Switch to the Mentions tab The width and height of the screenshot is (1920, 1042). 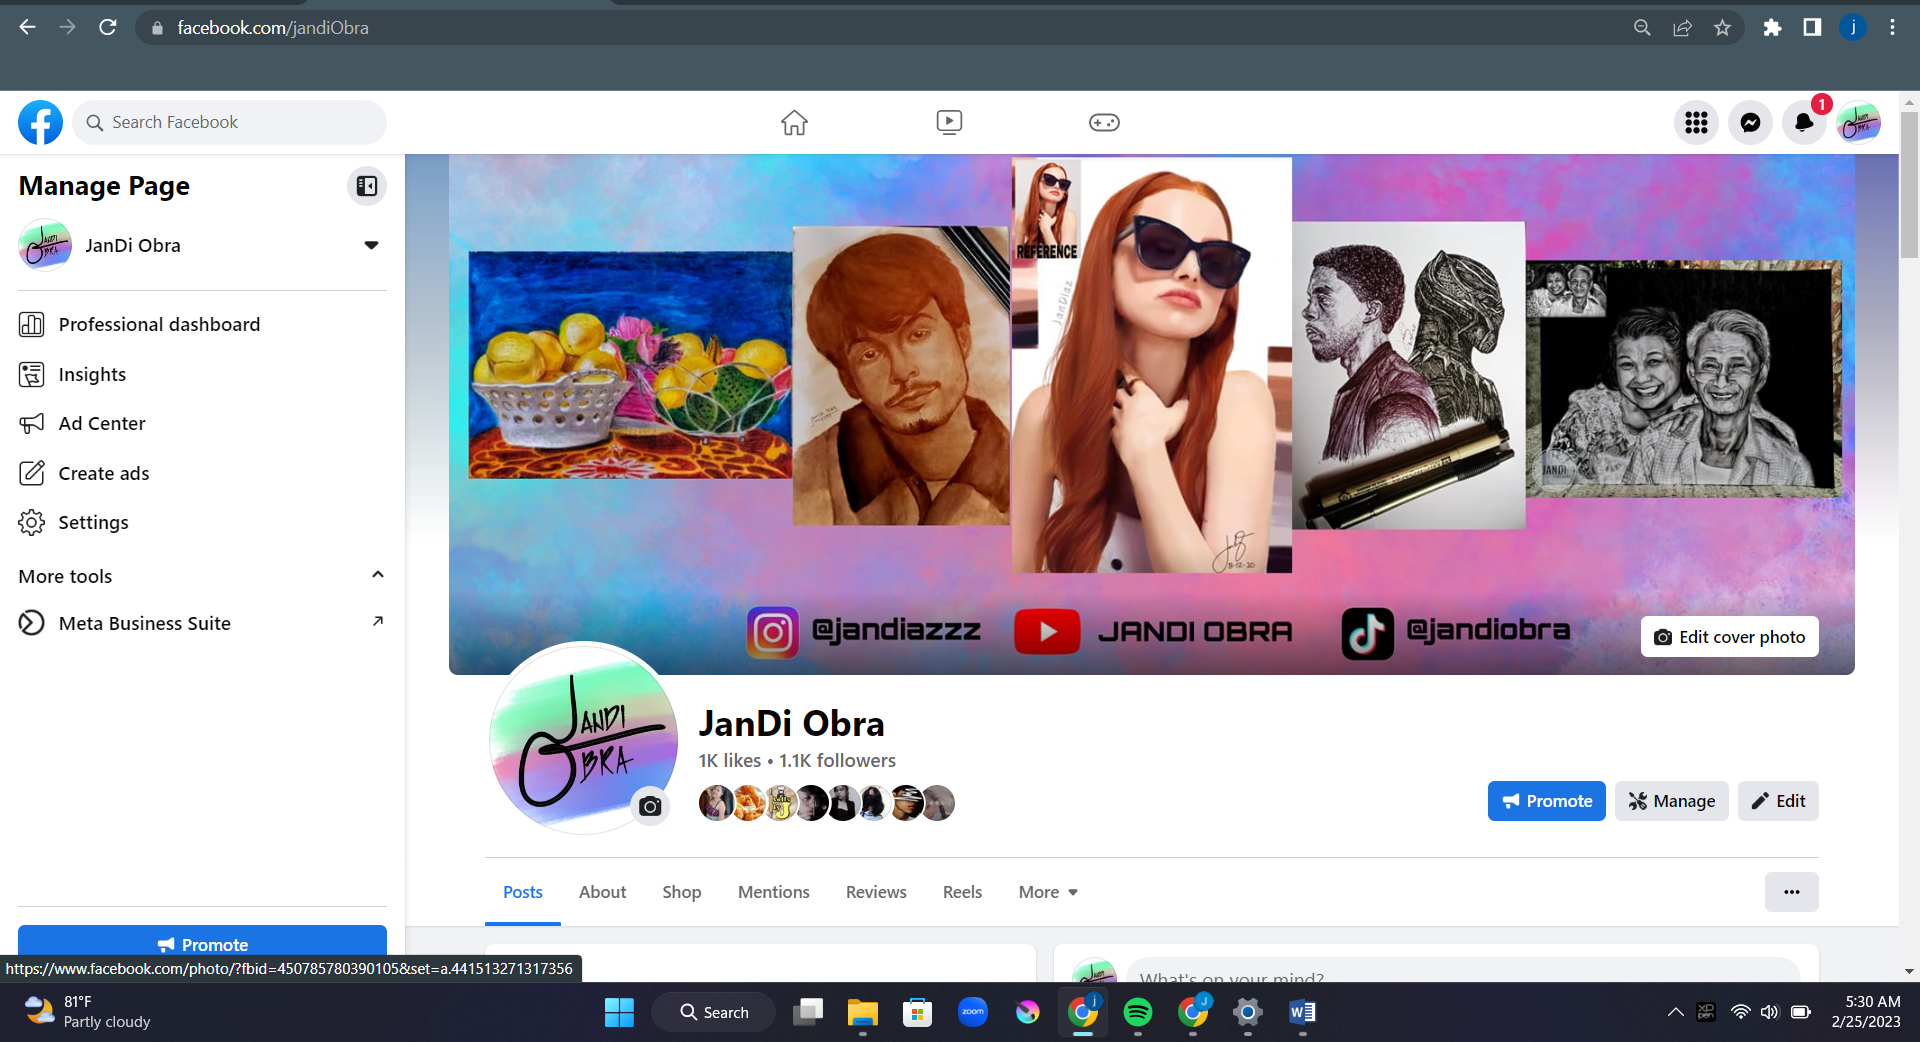pos(773,892)
